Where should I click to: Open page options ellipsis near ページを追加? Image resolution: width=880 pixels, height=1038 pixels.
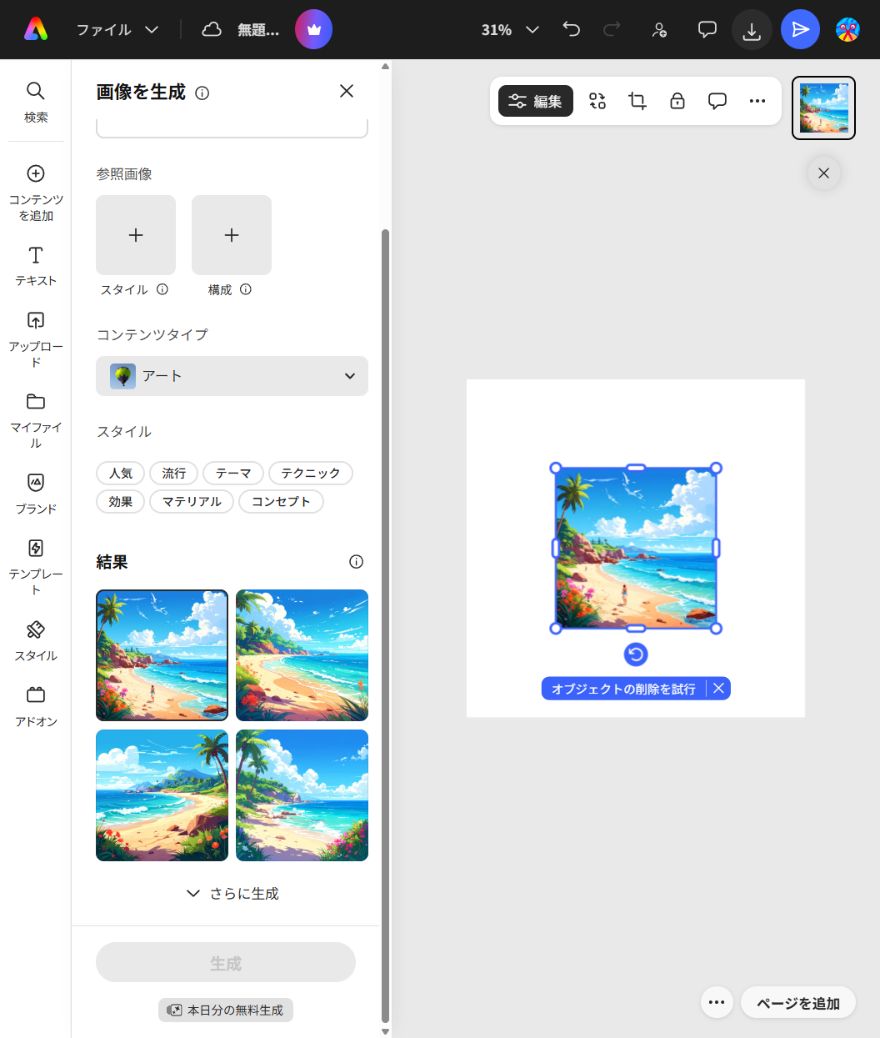tap(716, 1002)
